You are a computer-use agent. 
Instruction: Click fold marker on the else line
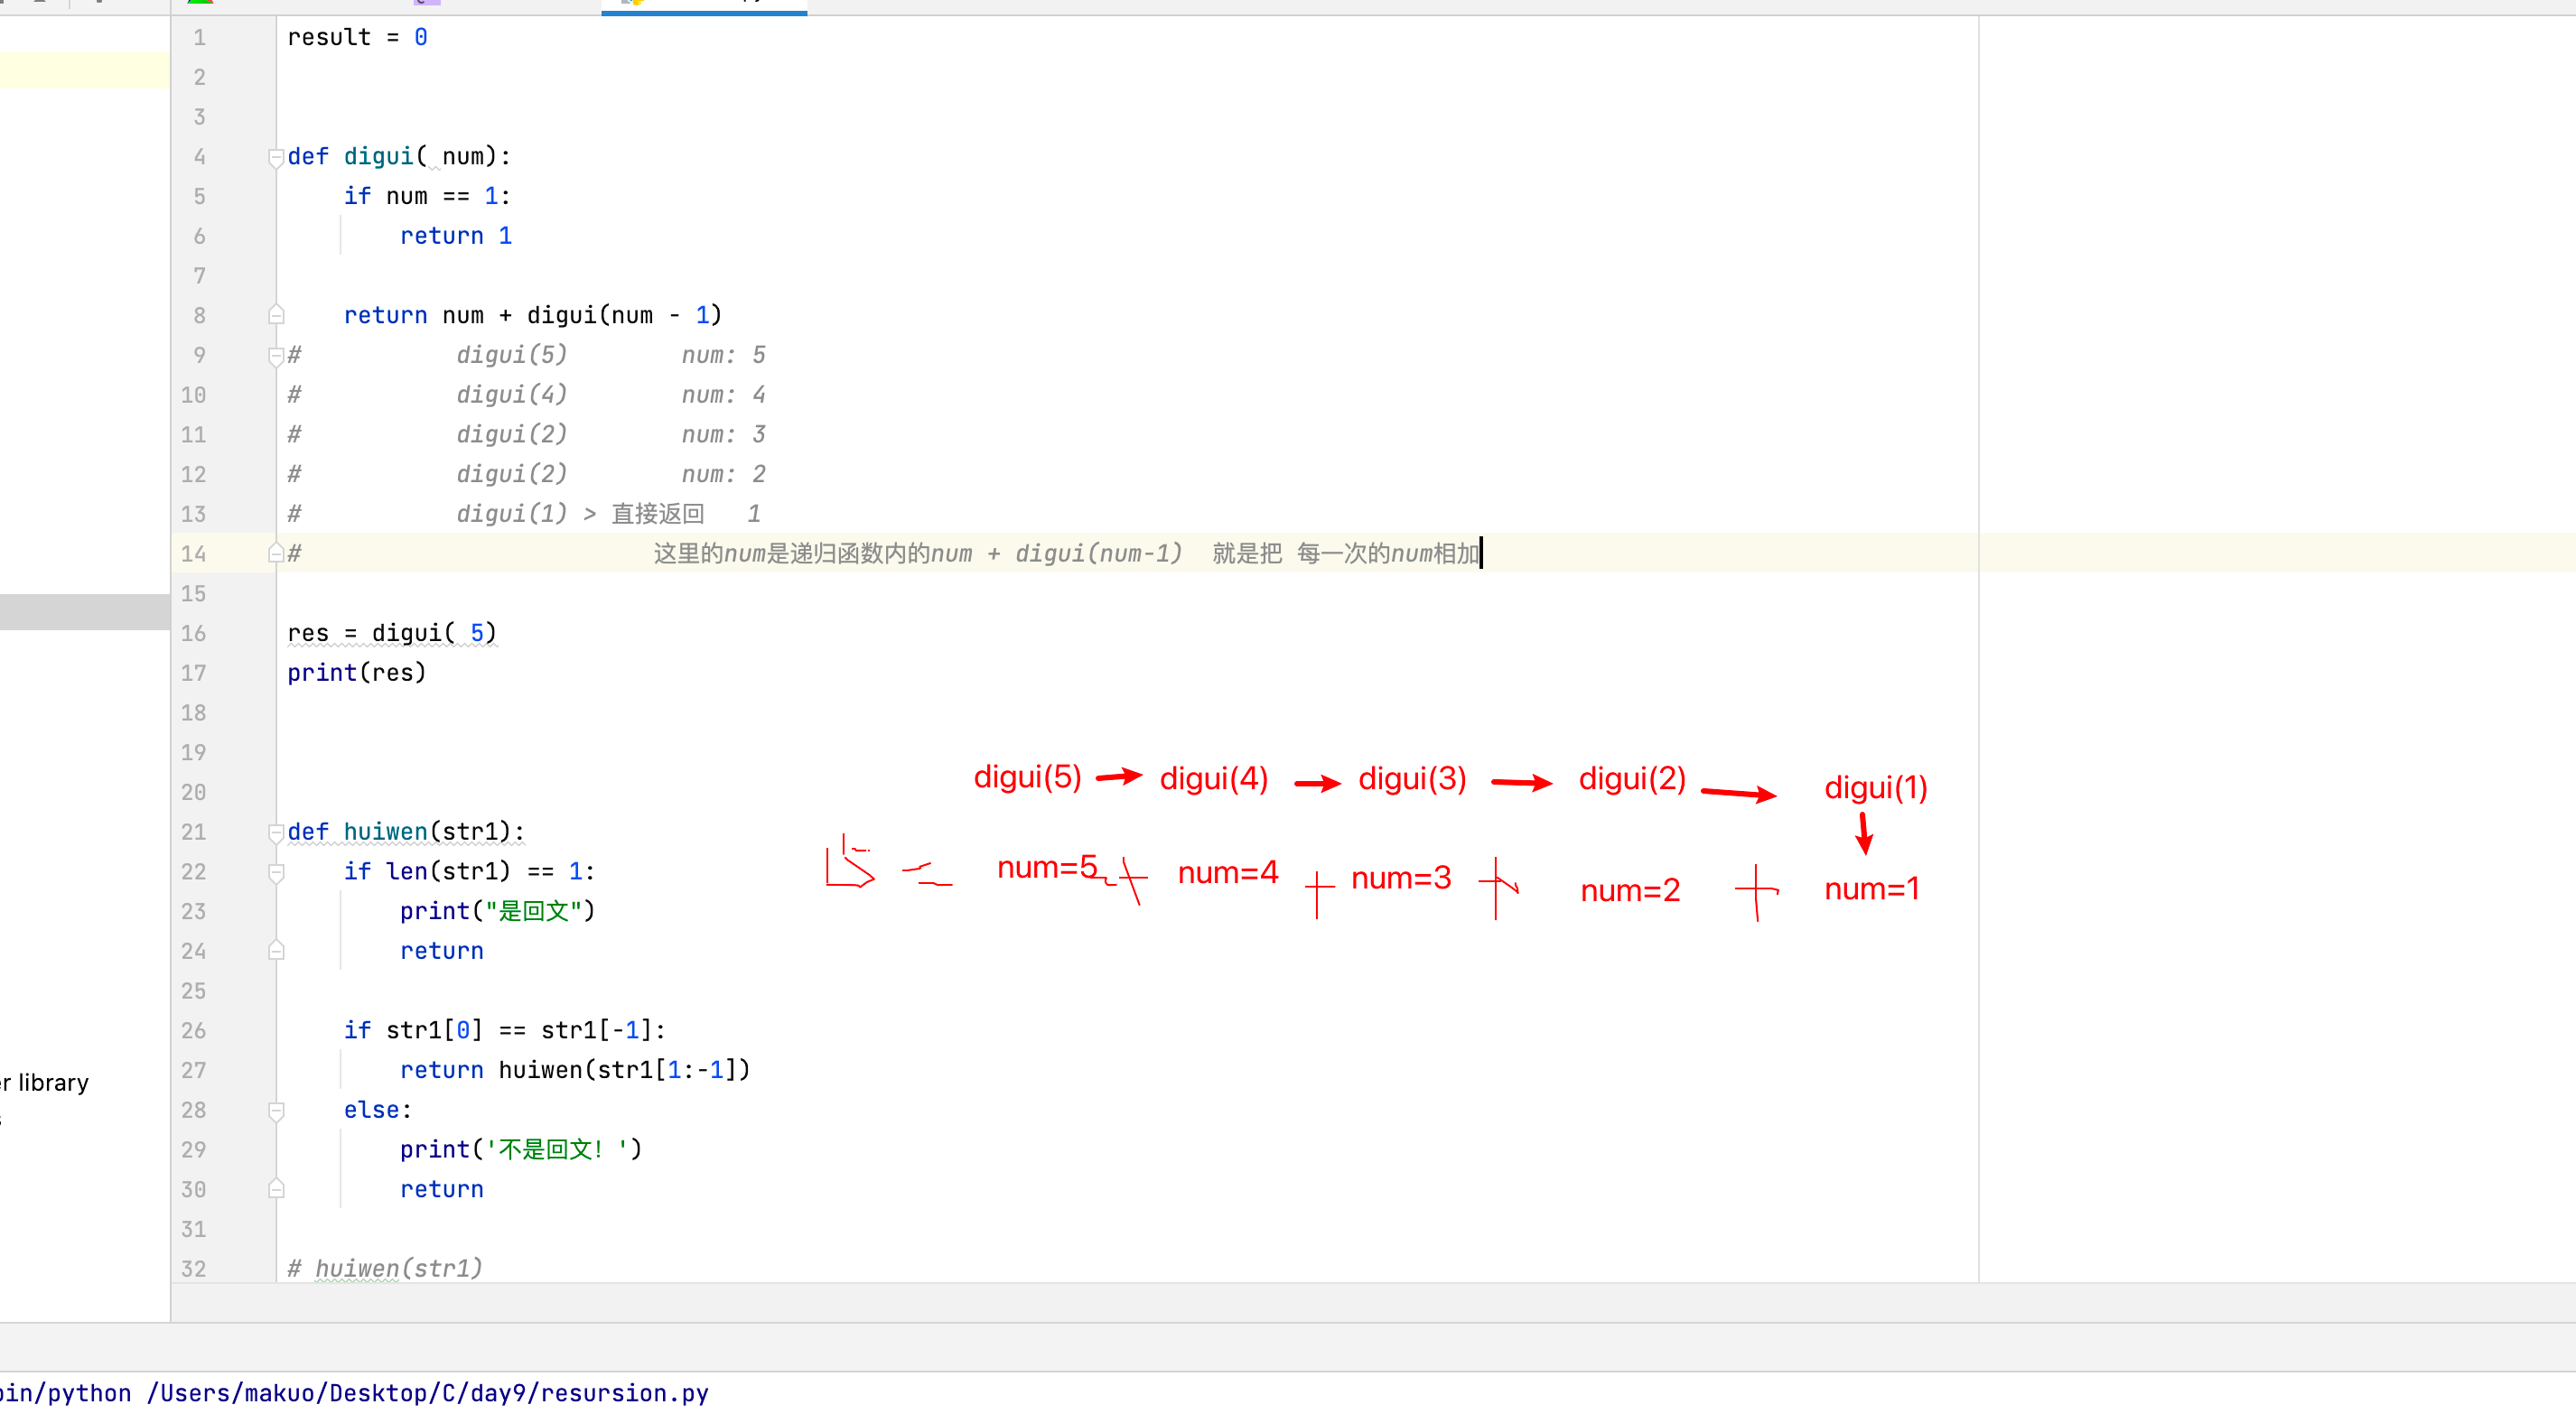276,1110
